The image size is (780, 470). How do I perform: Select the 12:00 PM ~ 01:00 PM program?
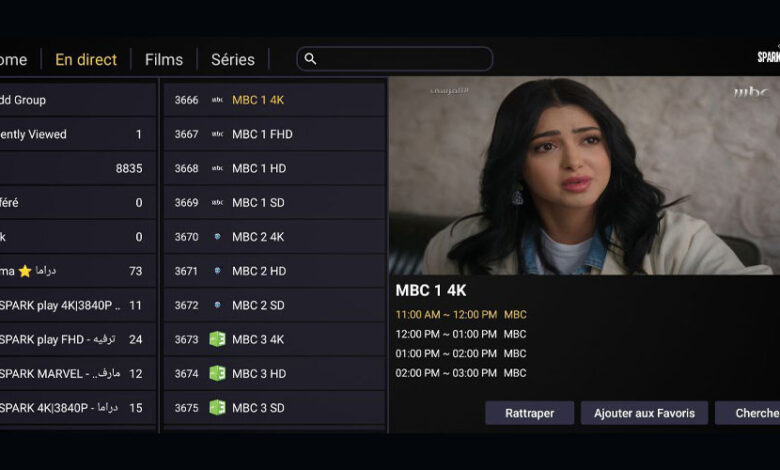point(460,334)
